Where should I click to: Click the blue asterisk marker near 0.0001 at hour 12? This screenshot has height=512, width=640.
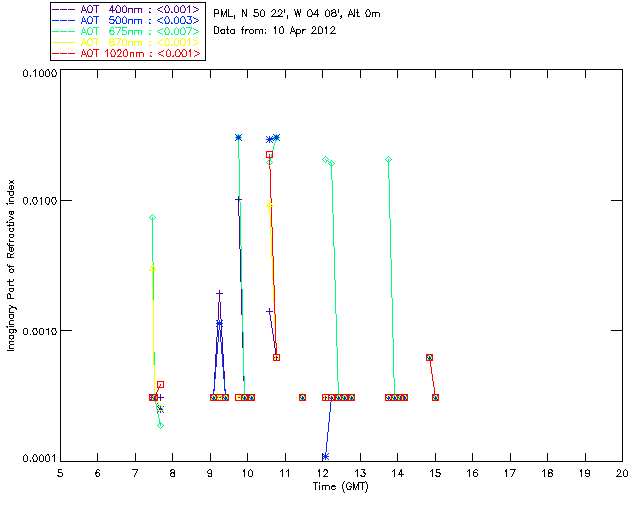[x=325, y=456]
